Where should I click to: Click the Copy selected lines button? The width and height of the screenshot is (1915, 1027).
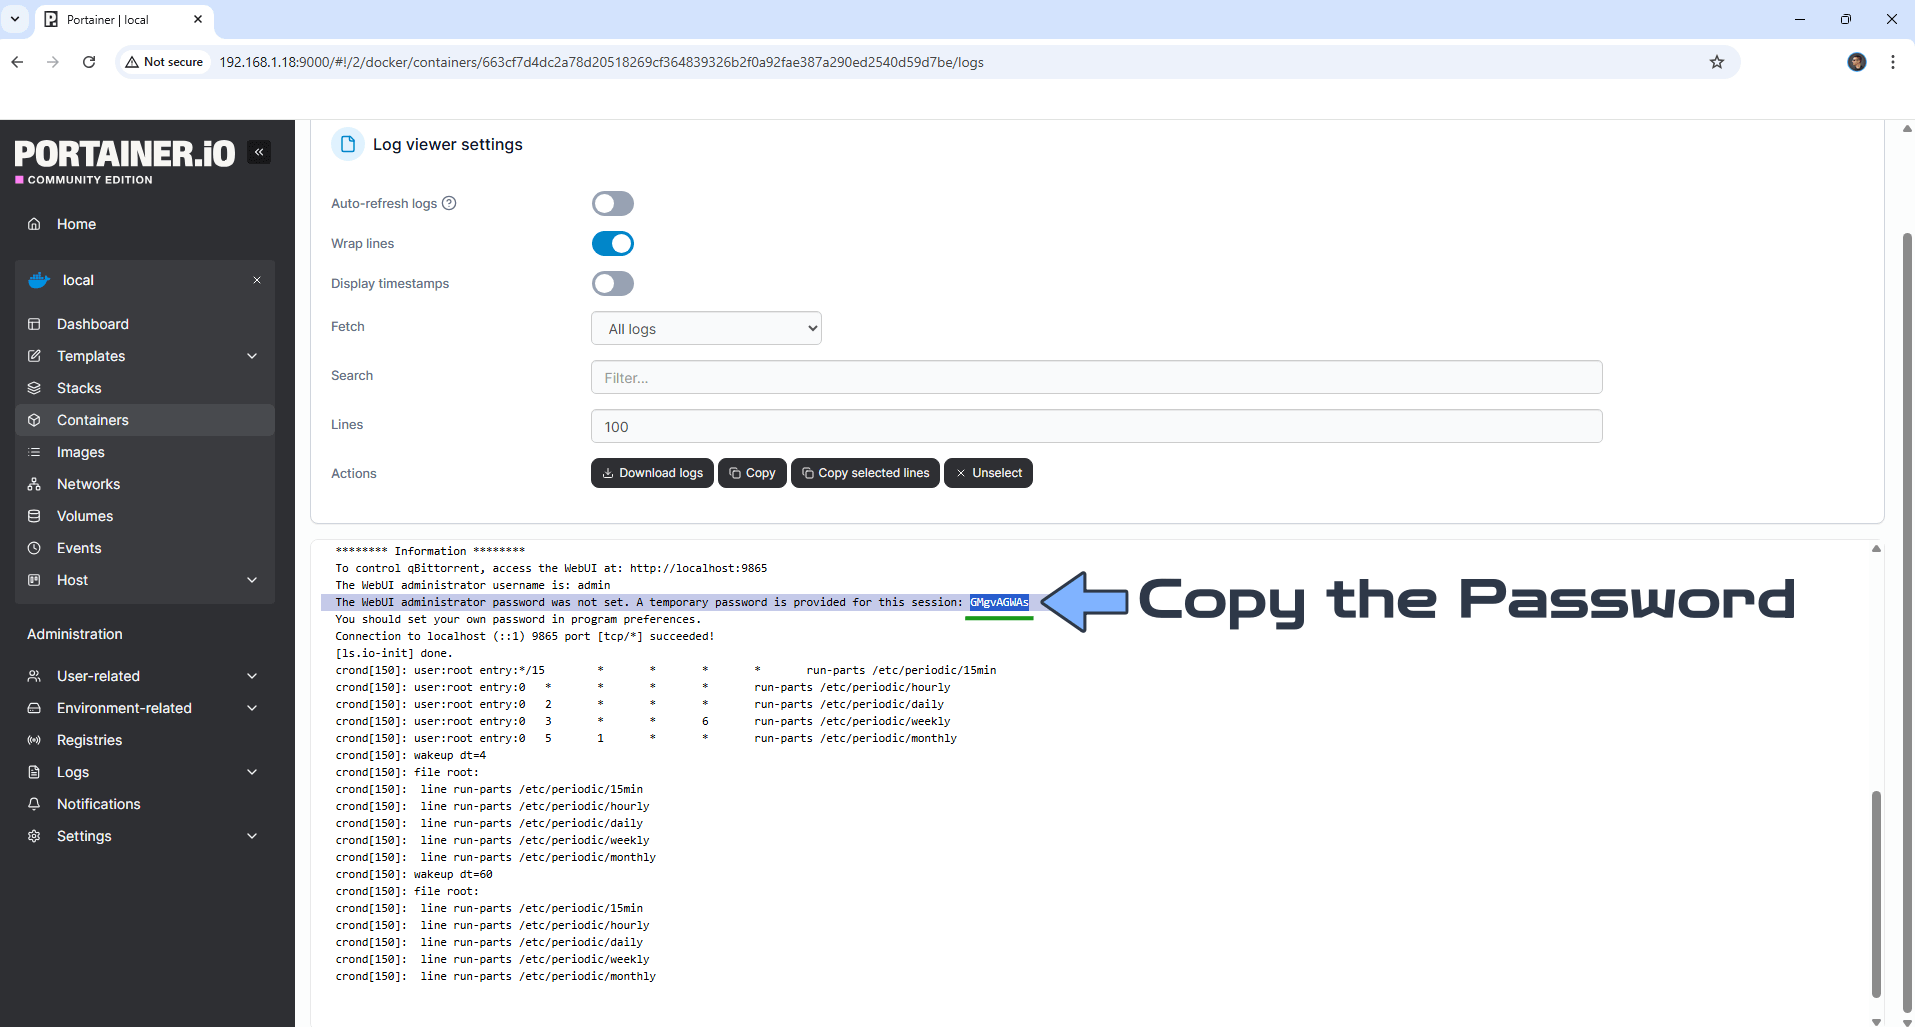865,473
